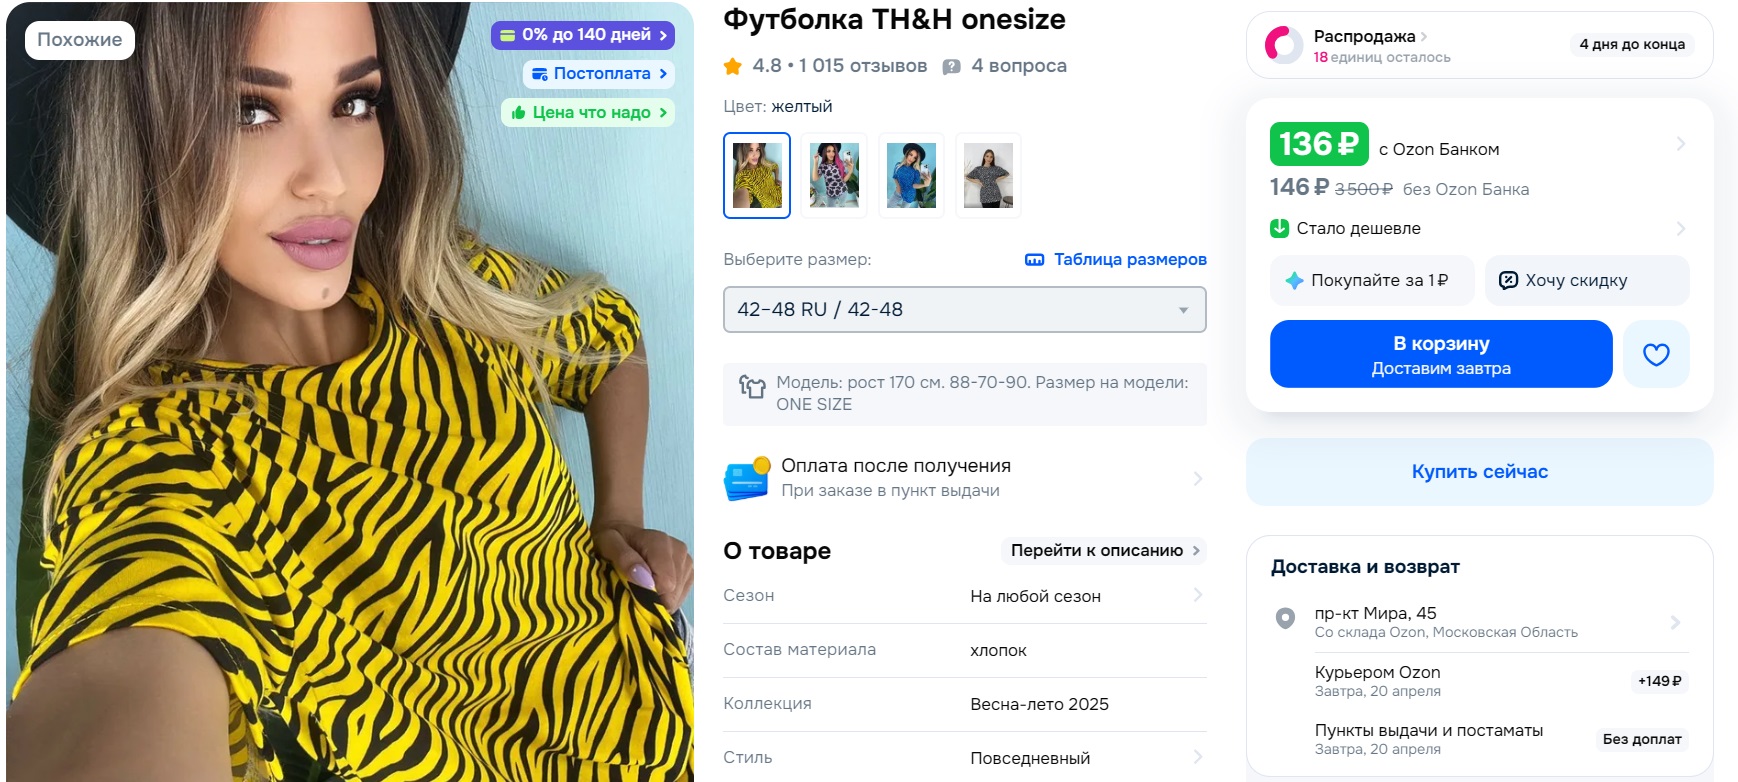Open the Хочу скидку option
This screenshot has height=782, width=1738.
coord(1587,281)
